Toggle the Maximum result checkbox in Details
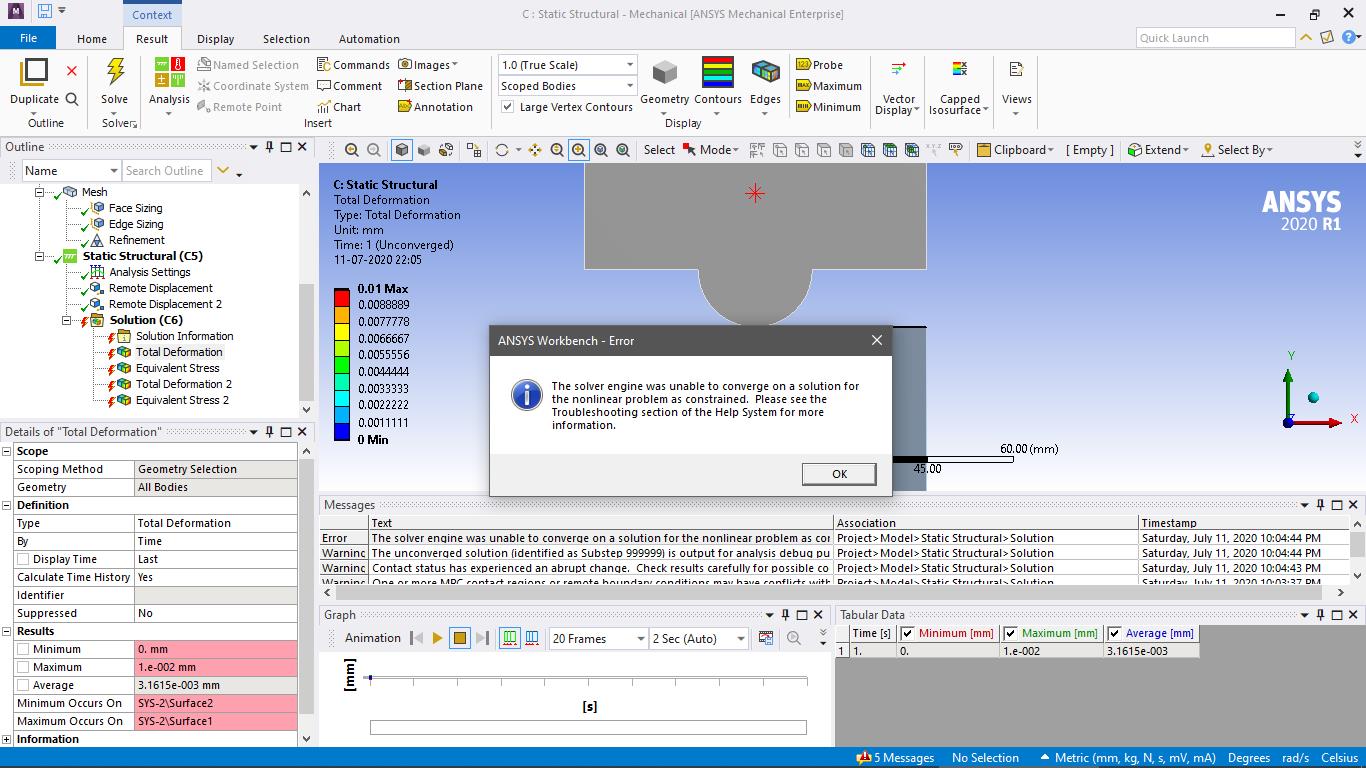 pyautogui.click(x=23, y=667)
